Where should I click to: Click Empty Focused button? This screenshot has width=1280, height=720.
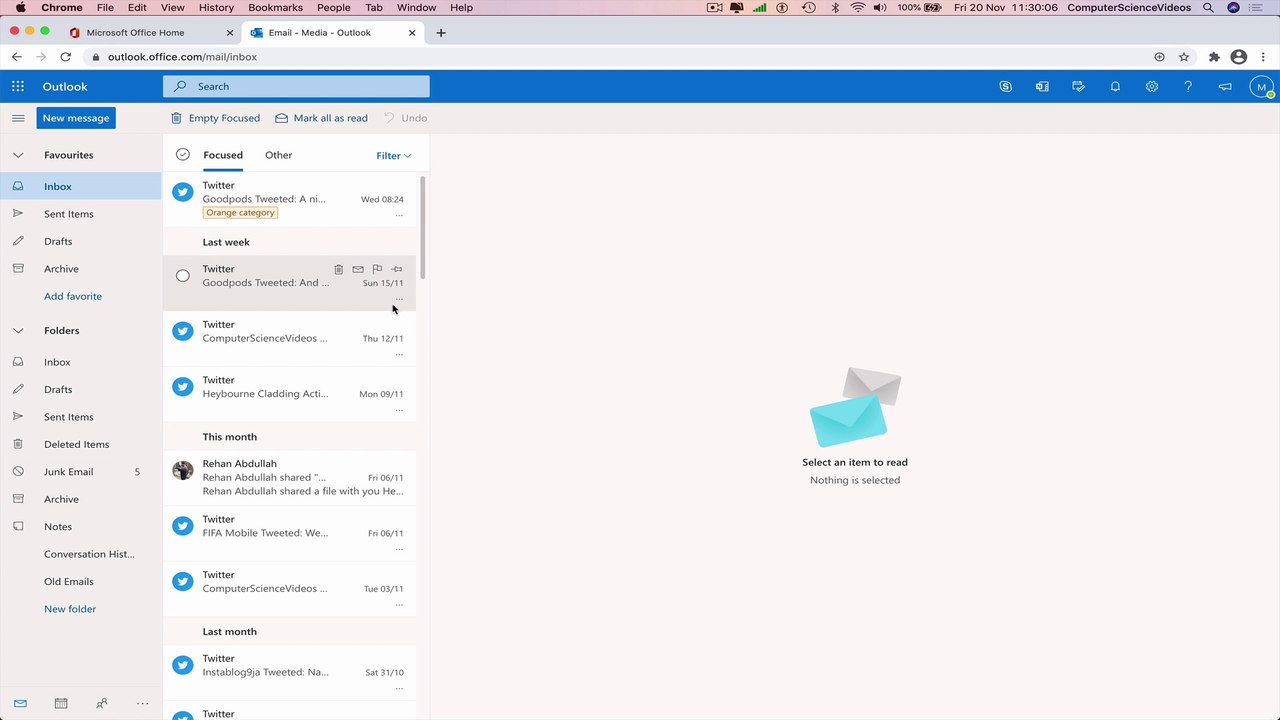[x=215, y=118]
